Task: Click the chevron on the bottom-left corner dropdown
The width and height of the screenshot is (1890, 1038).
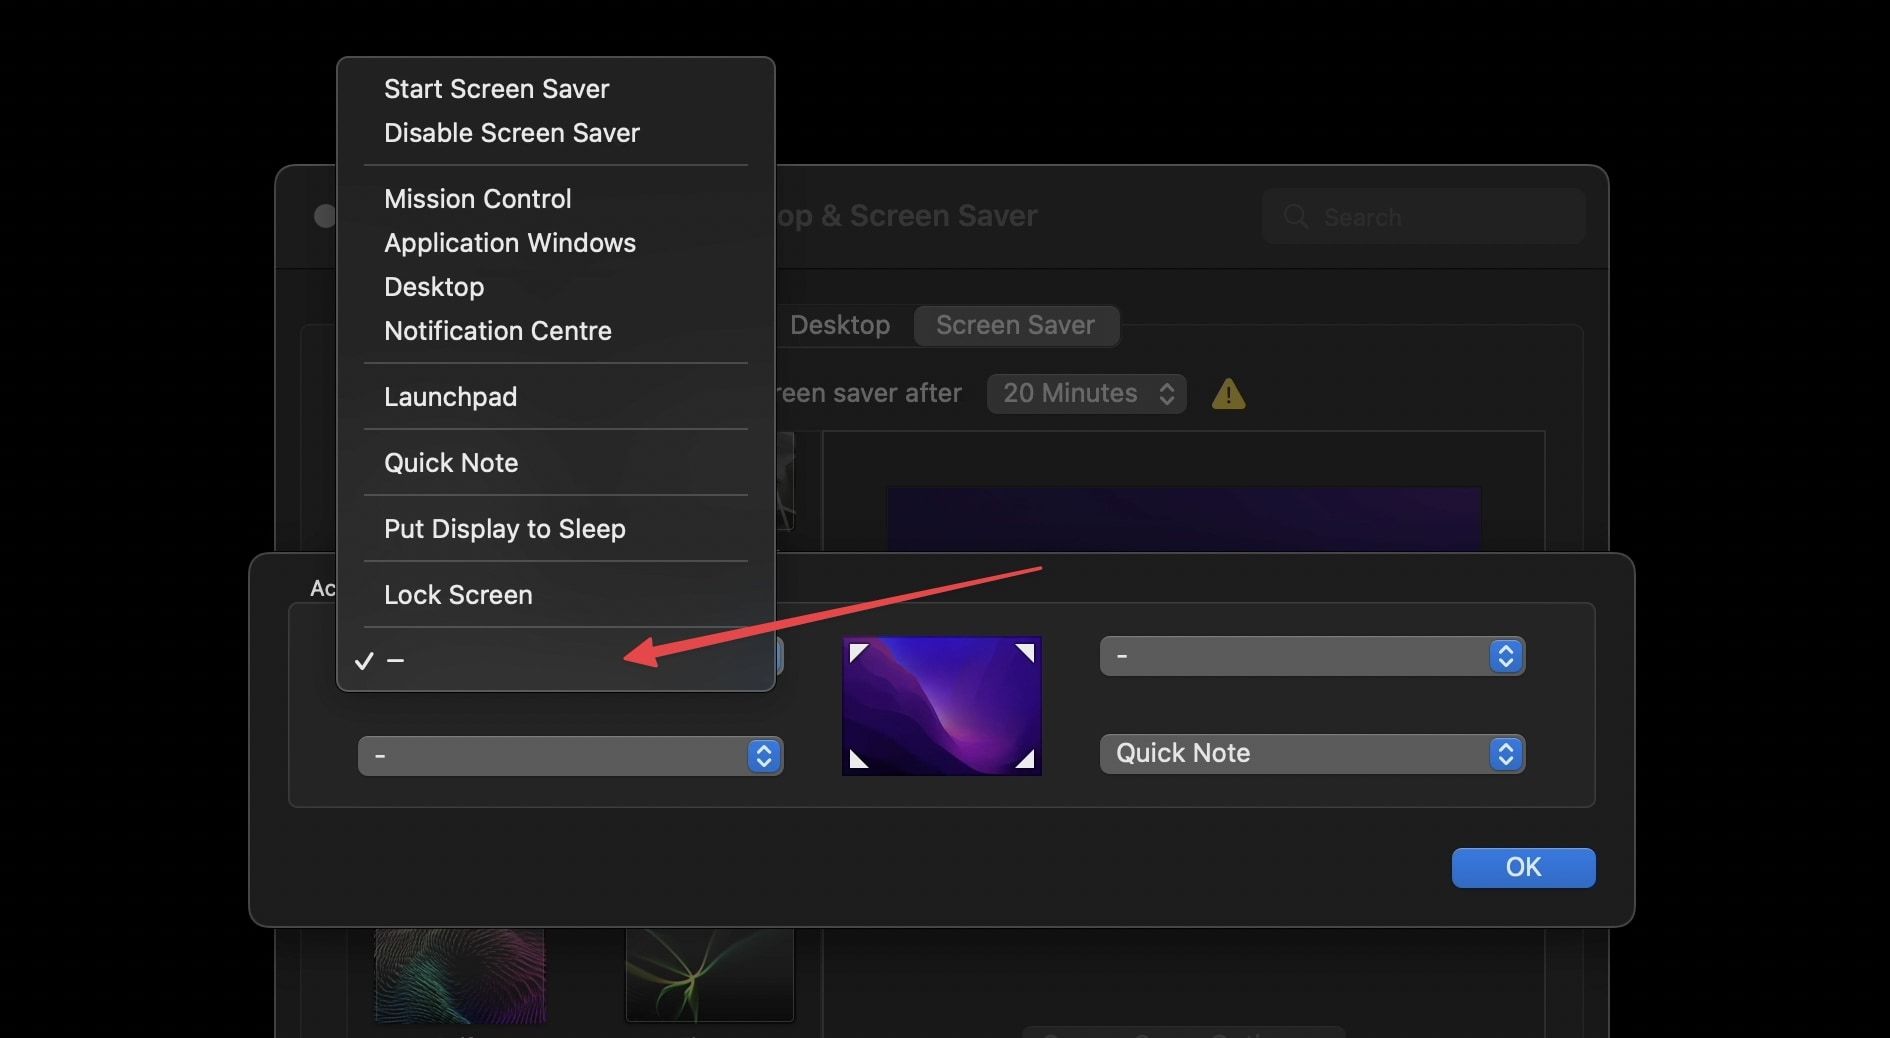Action: pyautogui.click(x=765, y=757)
